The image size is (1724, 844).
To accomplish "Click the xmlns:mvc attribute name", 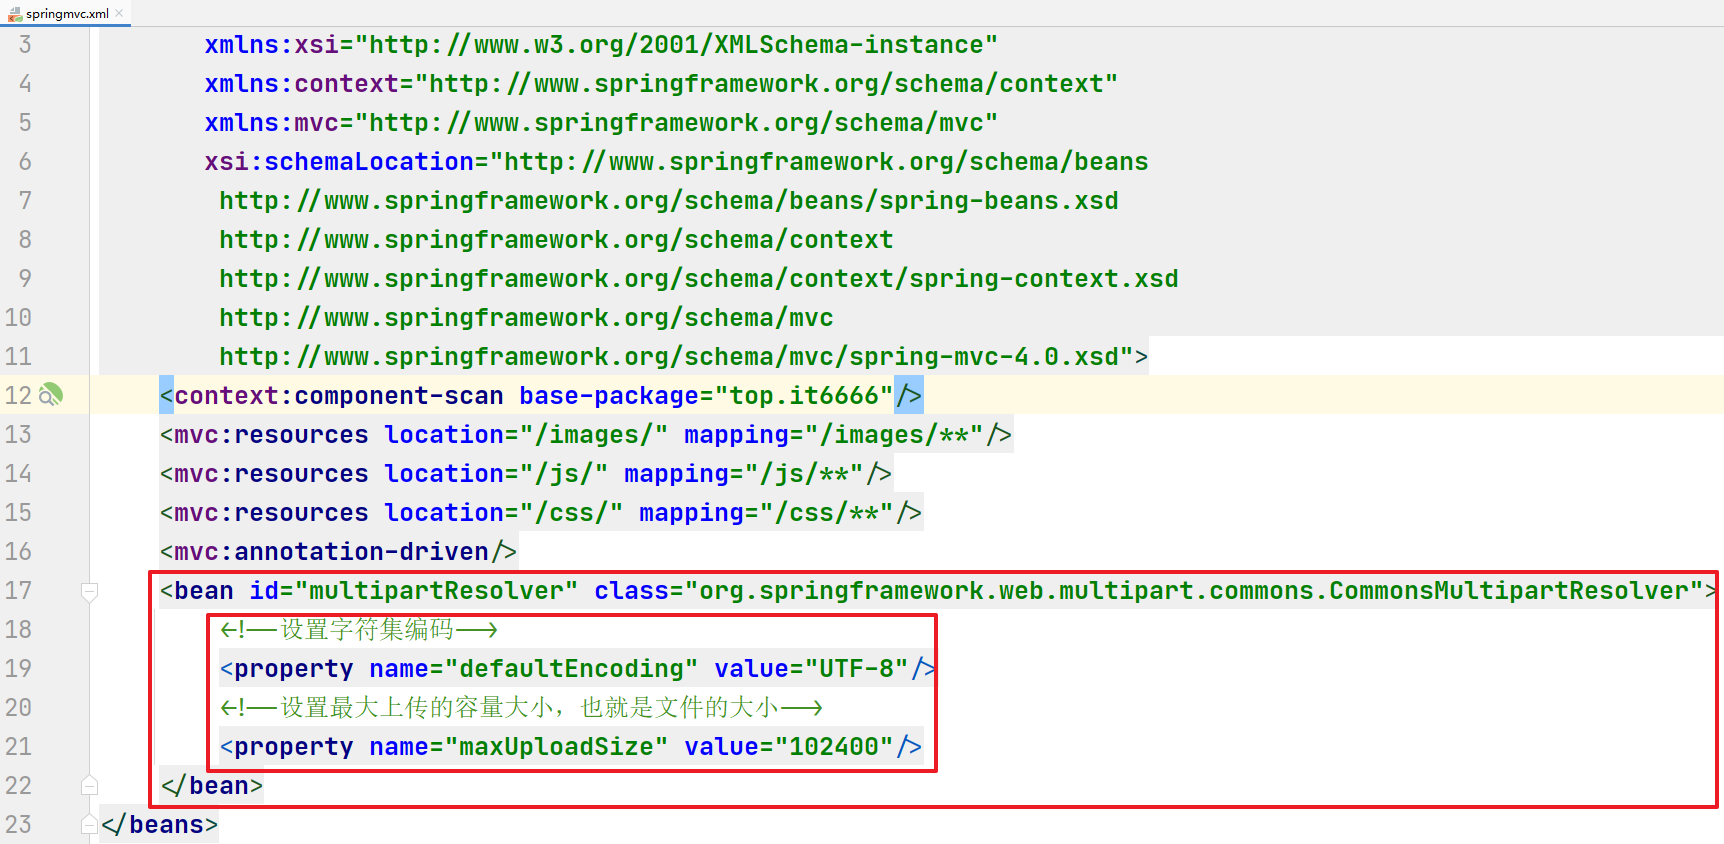I will pos(272,123).
